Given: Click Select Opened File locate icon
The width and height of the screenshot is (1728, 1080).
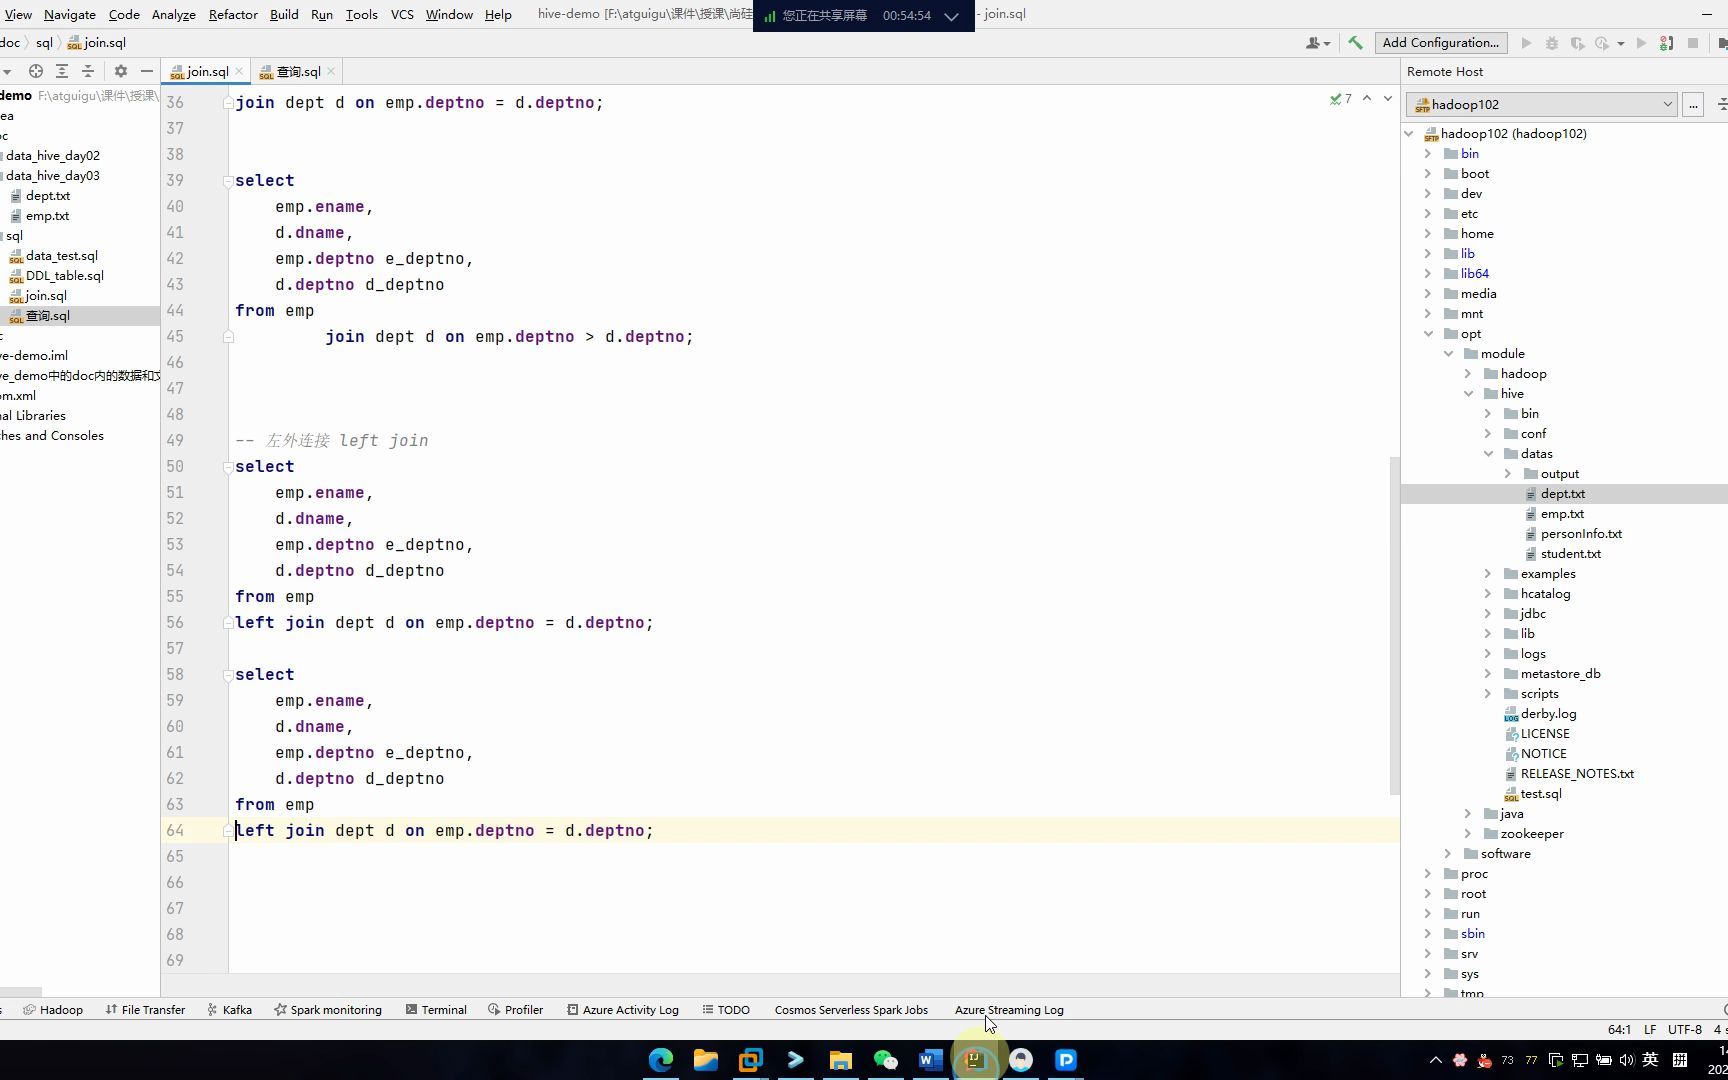Looking at the screenshot, I should [x=36, y=71].
